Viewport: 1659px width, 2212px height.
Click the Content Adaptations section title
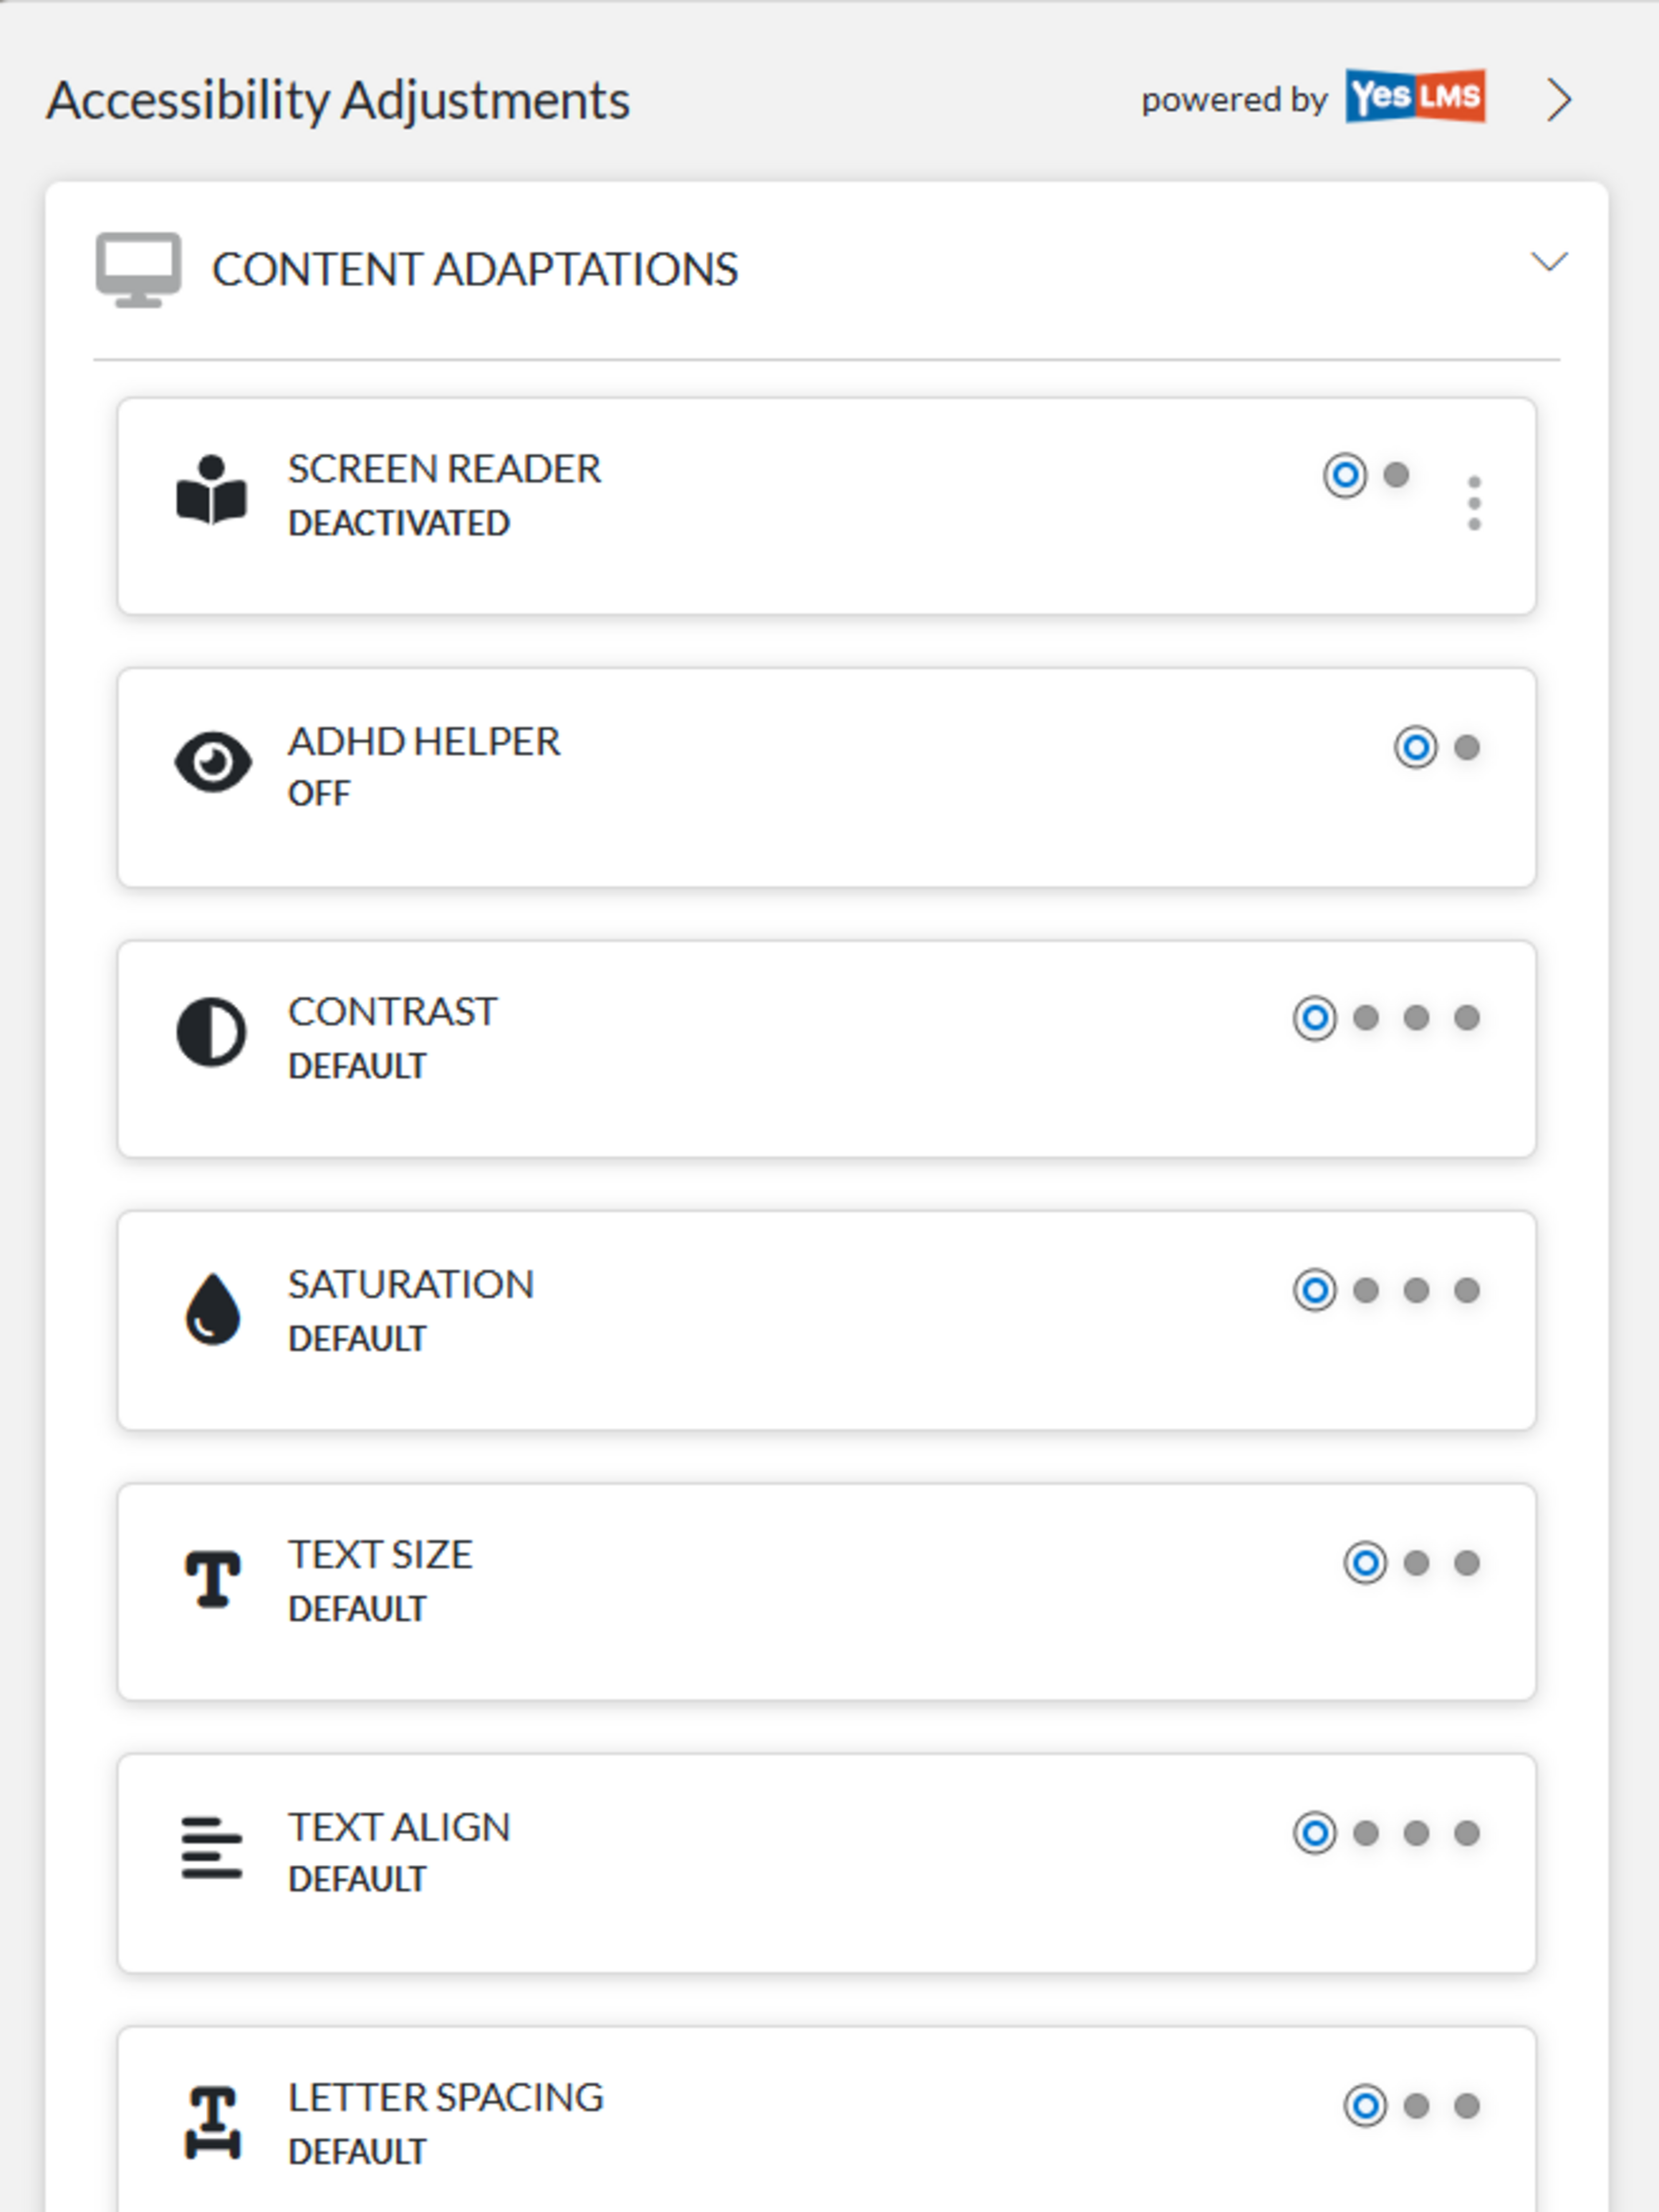coord(474,268)
